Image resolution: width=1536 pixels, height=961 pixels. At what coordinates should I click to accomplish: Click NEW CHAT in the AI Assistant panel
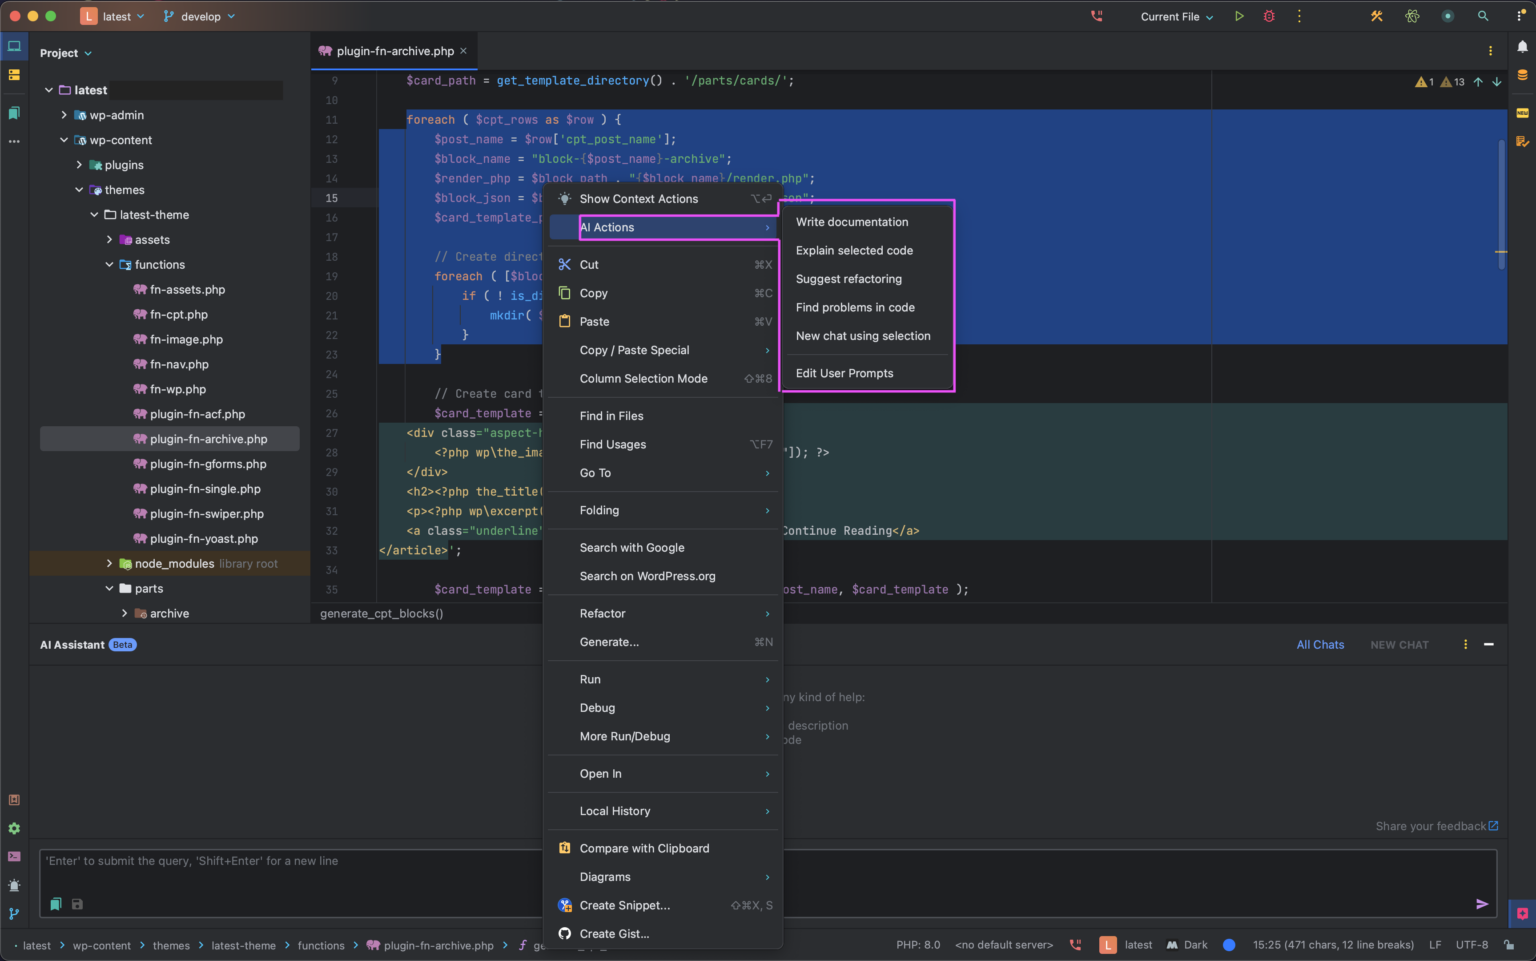tap(1399, 644)
